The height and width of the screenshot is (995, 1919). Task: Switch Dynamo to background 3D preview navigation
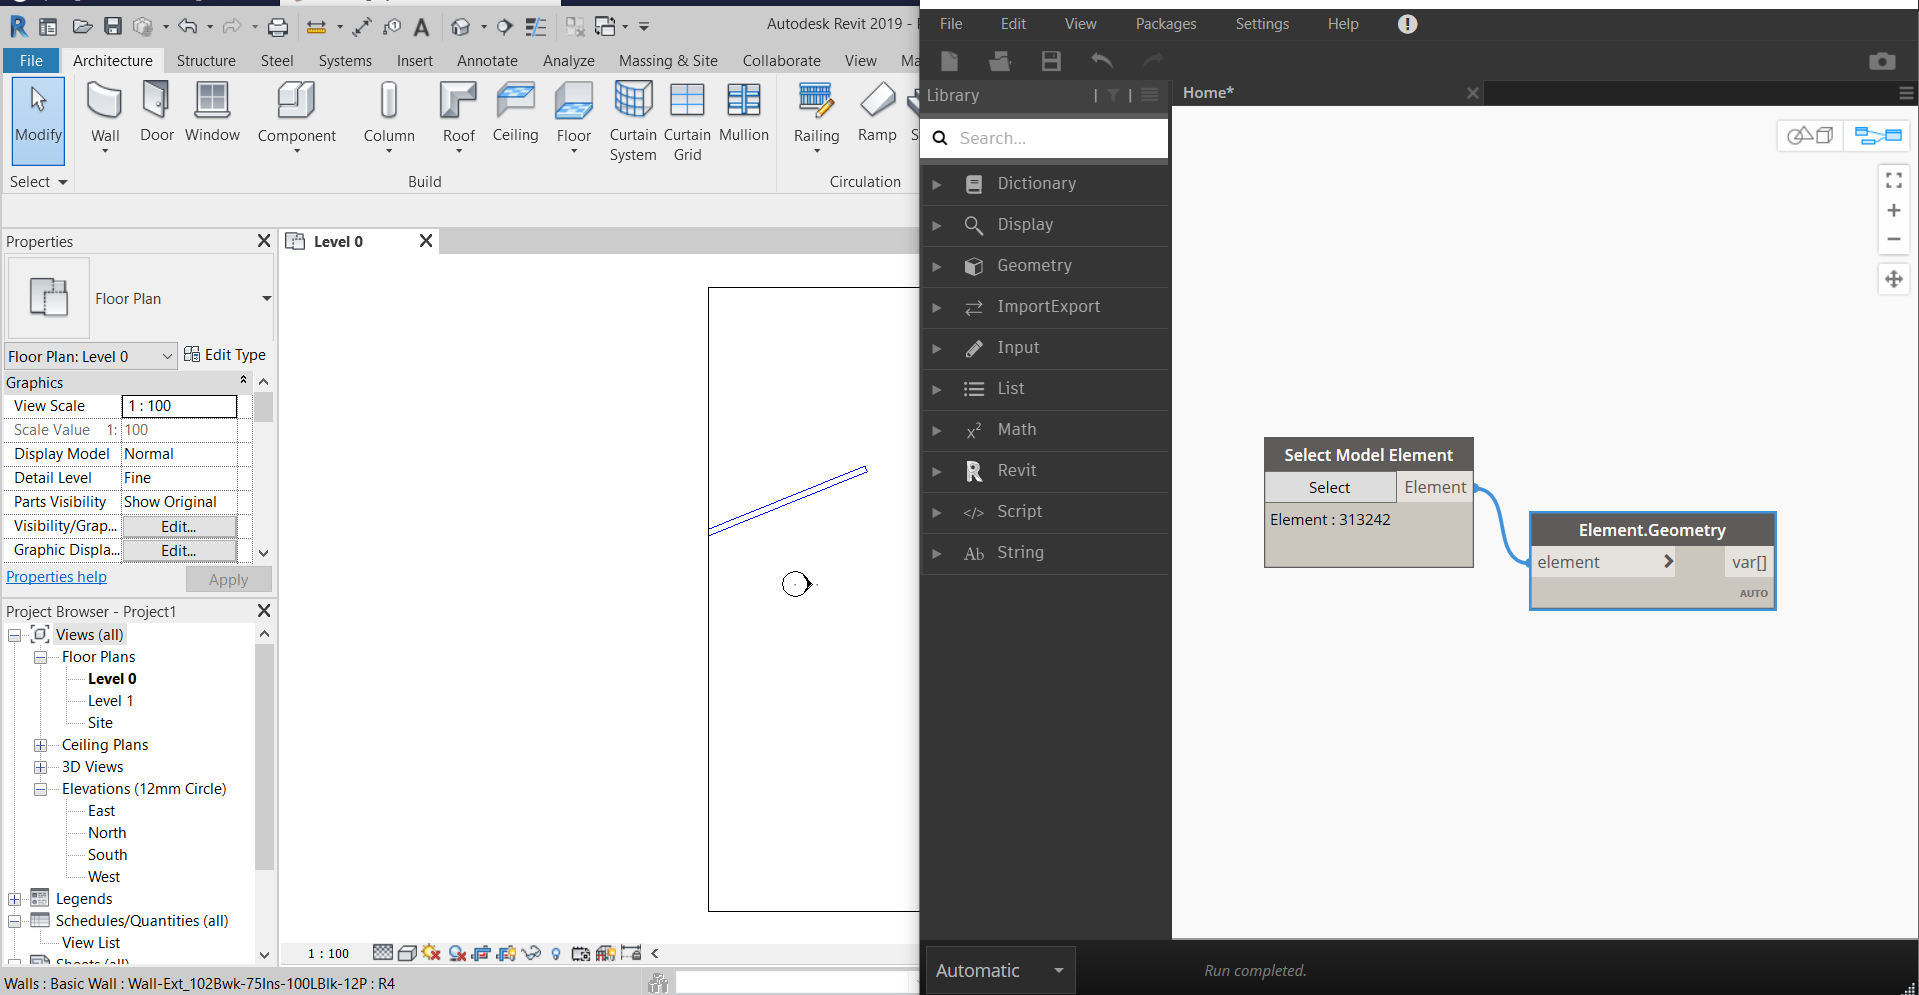(1810, 135)
